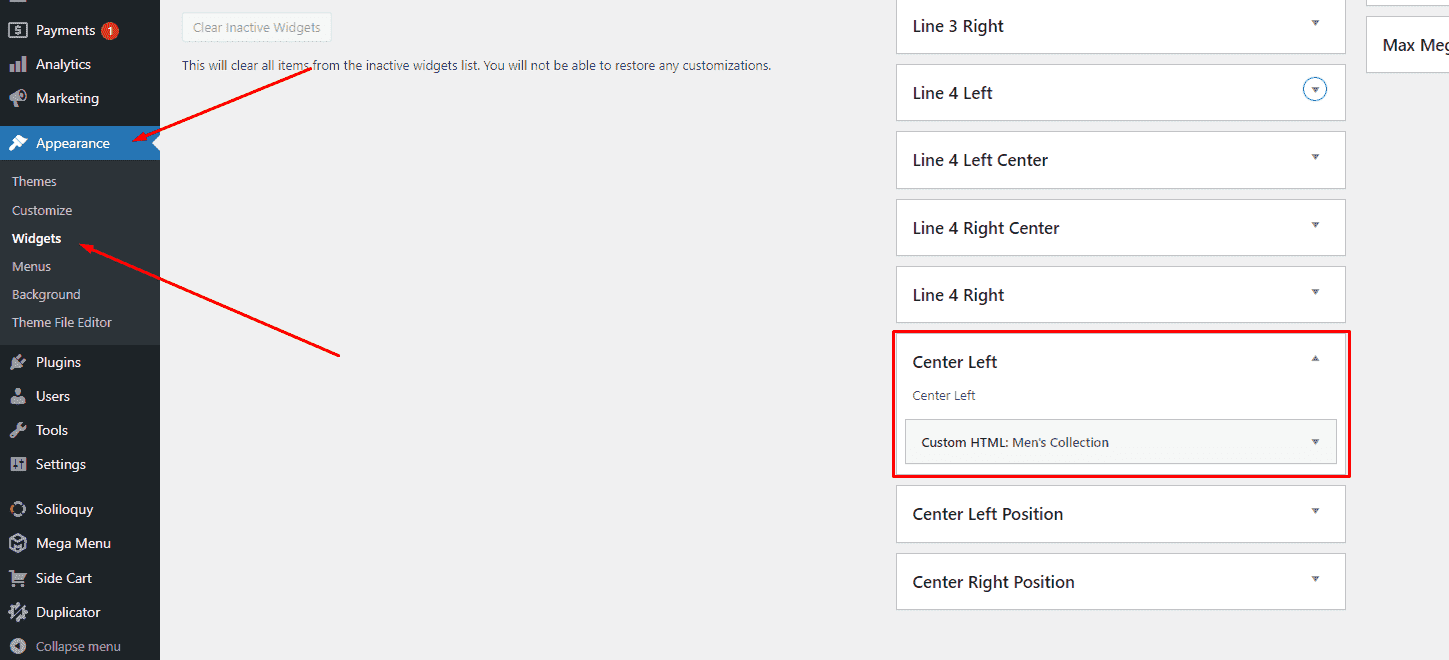
Task: Open the Mega Menu settings page
Action: (x=73, y=543)
